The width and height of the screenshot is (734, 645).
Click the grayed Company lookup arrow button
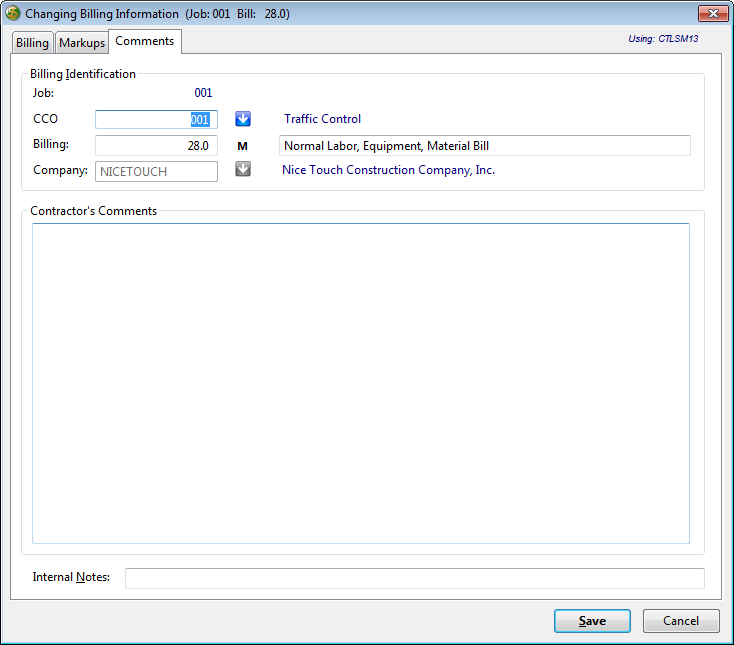(x=242, y=169)
